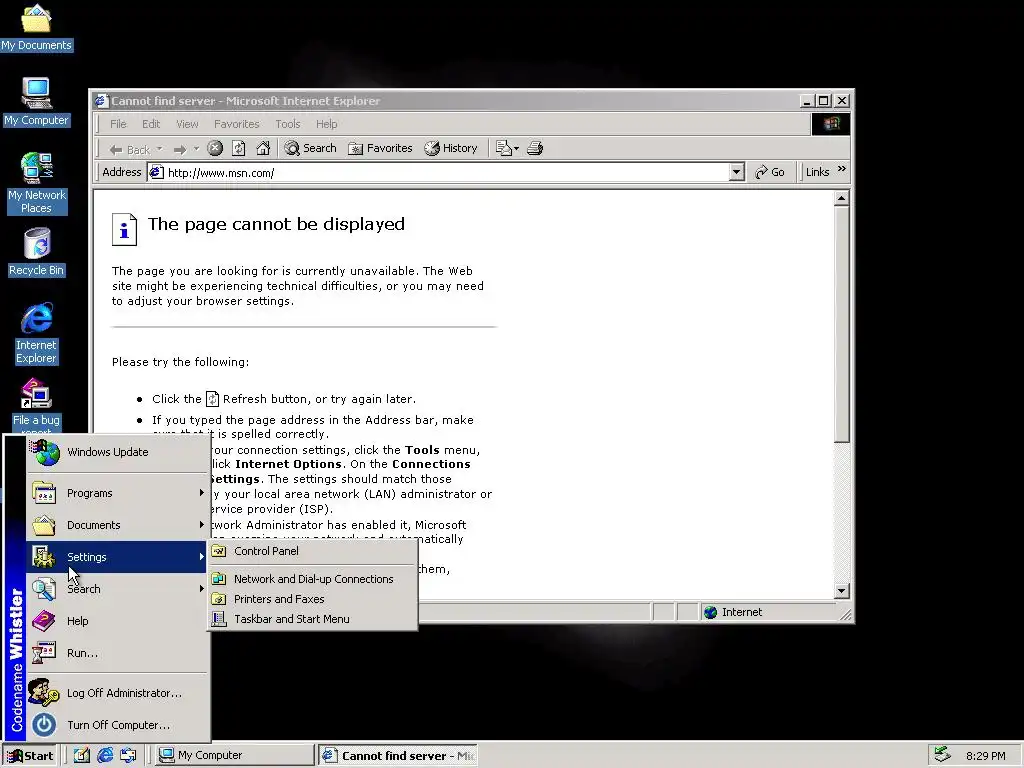1024x768 pixels.
Task: Click the Refresh toolbar icon
Action: [x=238, y=148]
